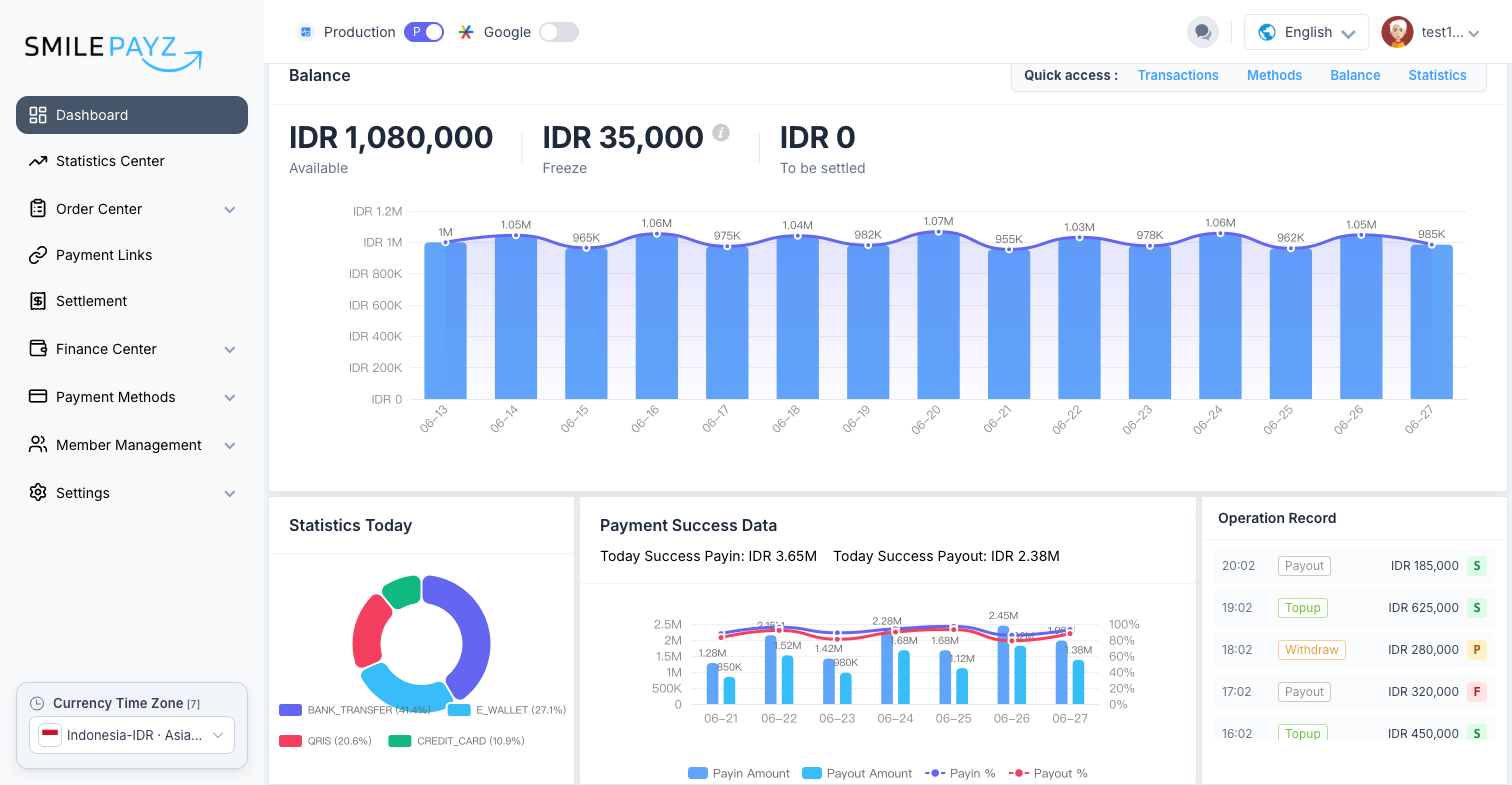Click the Google colored star icon
The width and height of the screenshot is (1512, 785).
(466, 32)
